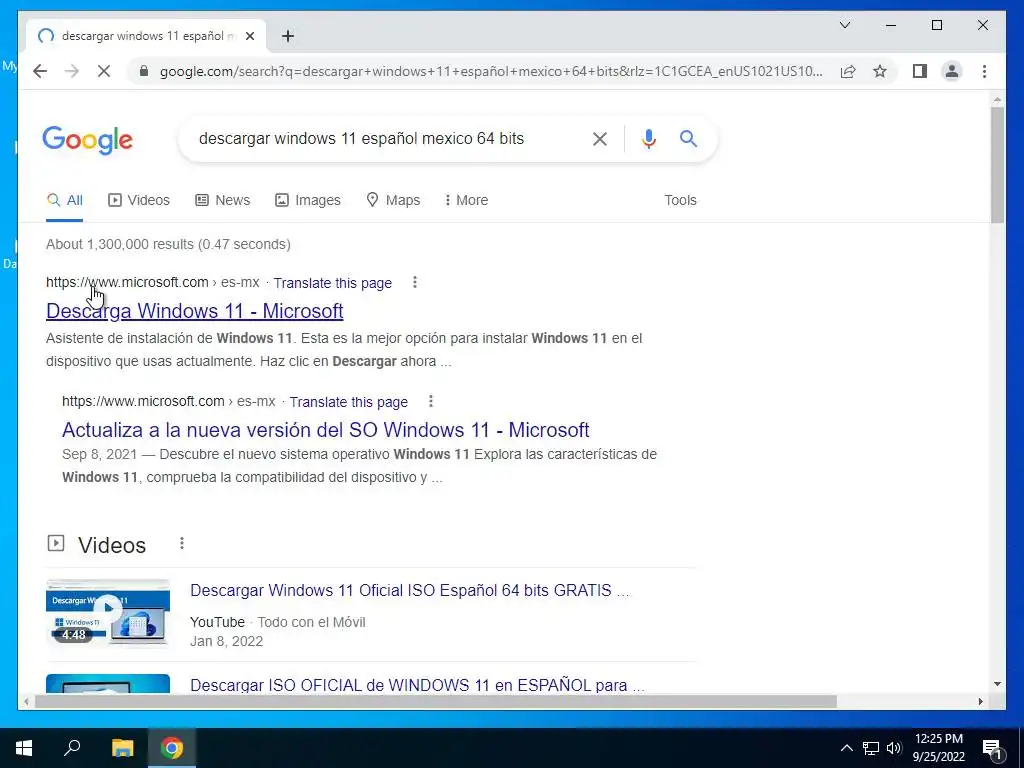Image resolution: width=1024 pixels, height=768 pixels.
Task: Switch to the News results tab
Action: pos(223,200)
